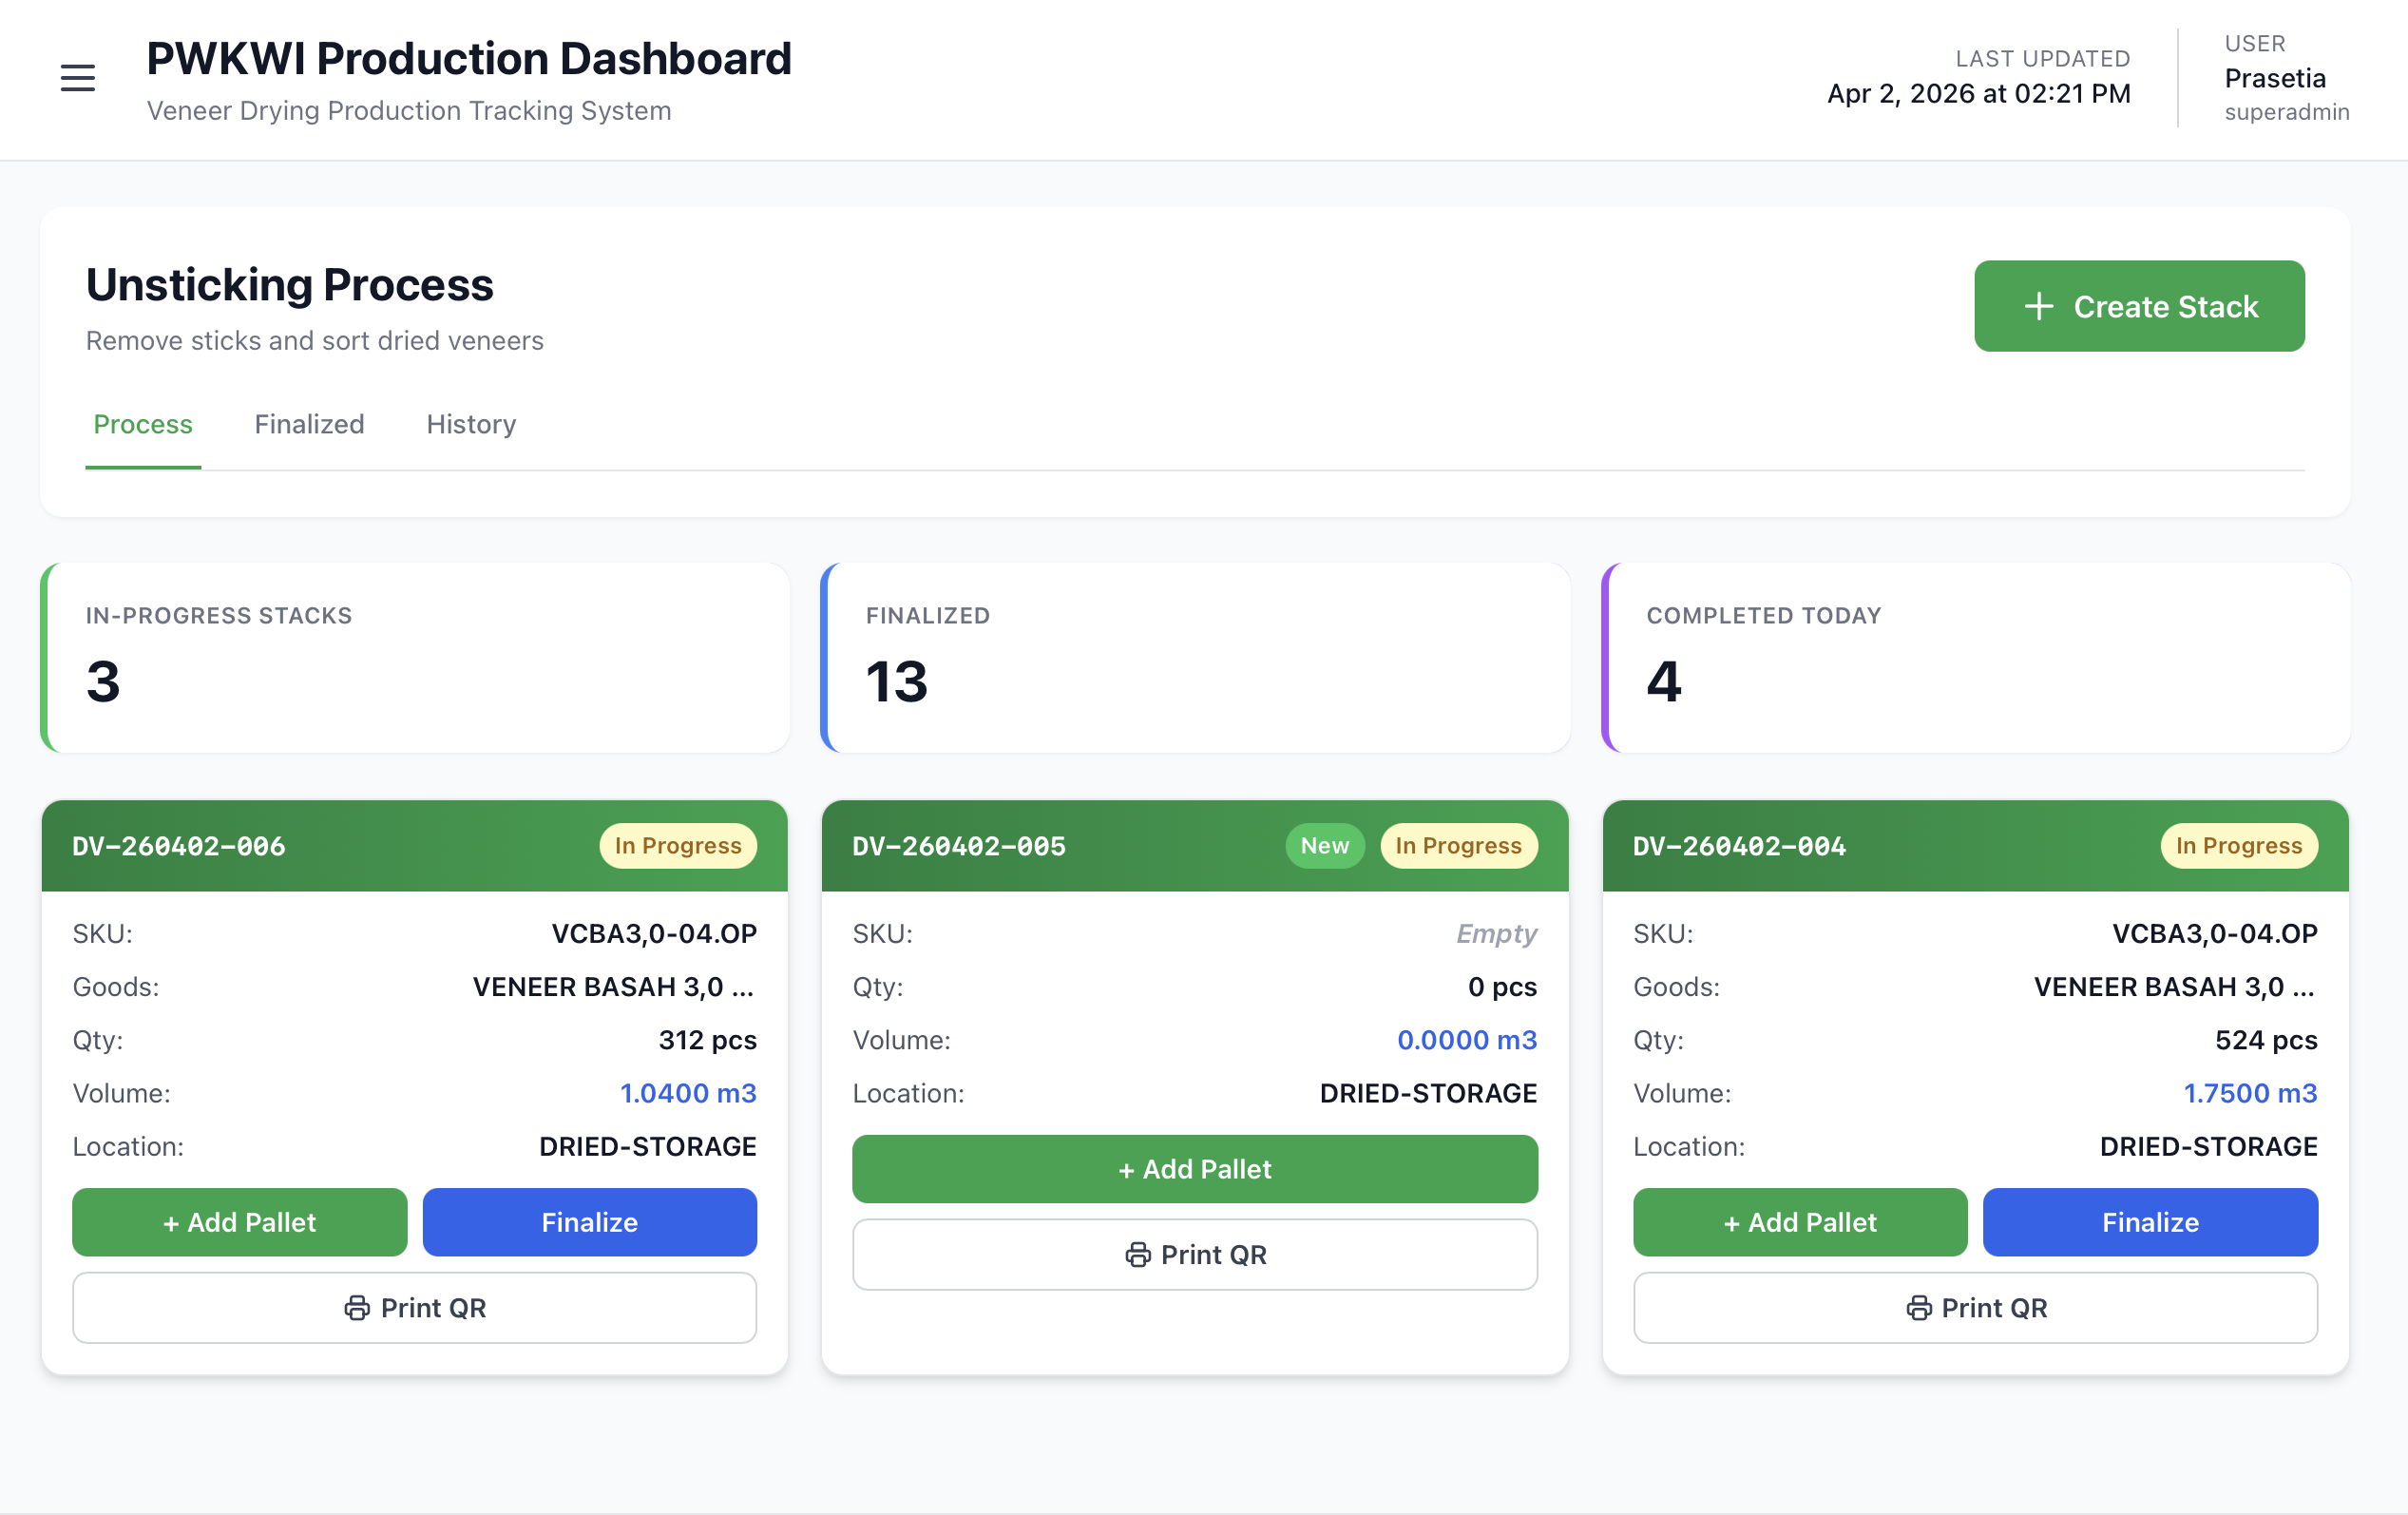This screenshot has height=1515, width=2408.
Task: Add pallet to stack DV-260402-004
Action: (x=1799, y=1222)
